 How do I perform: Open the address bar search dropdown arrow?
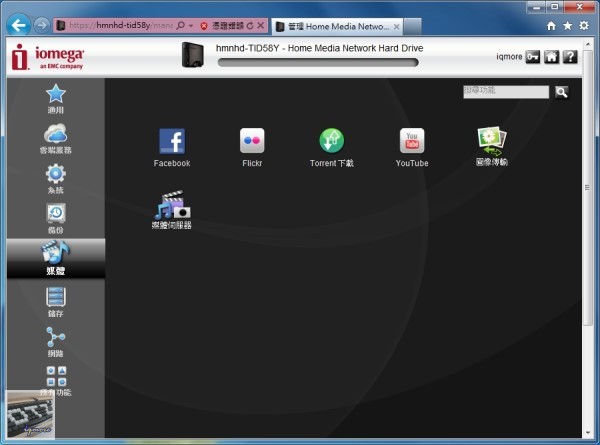coord(191,26)
